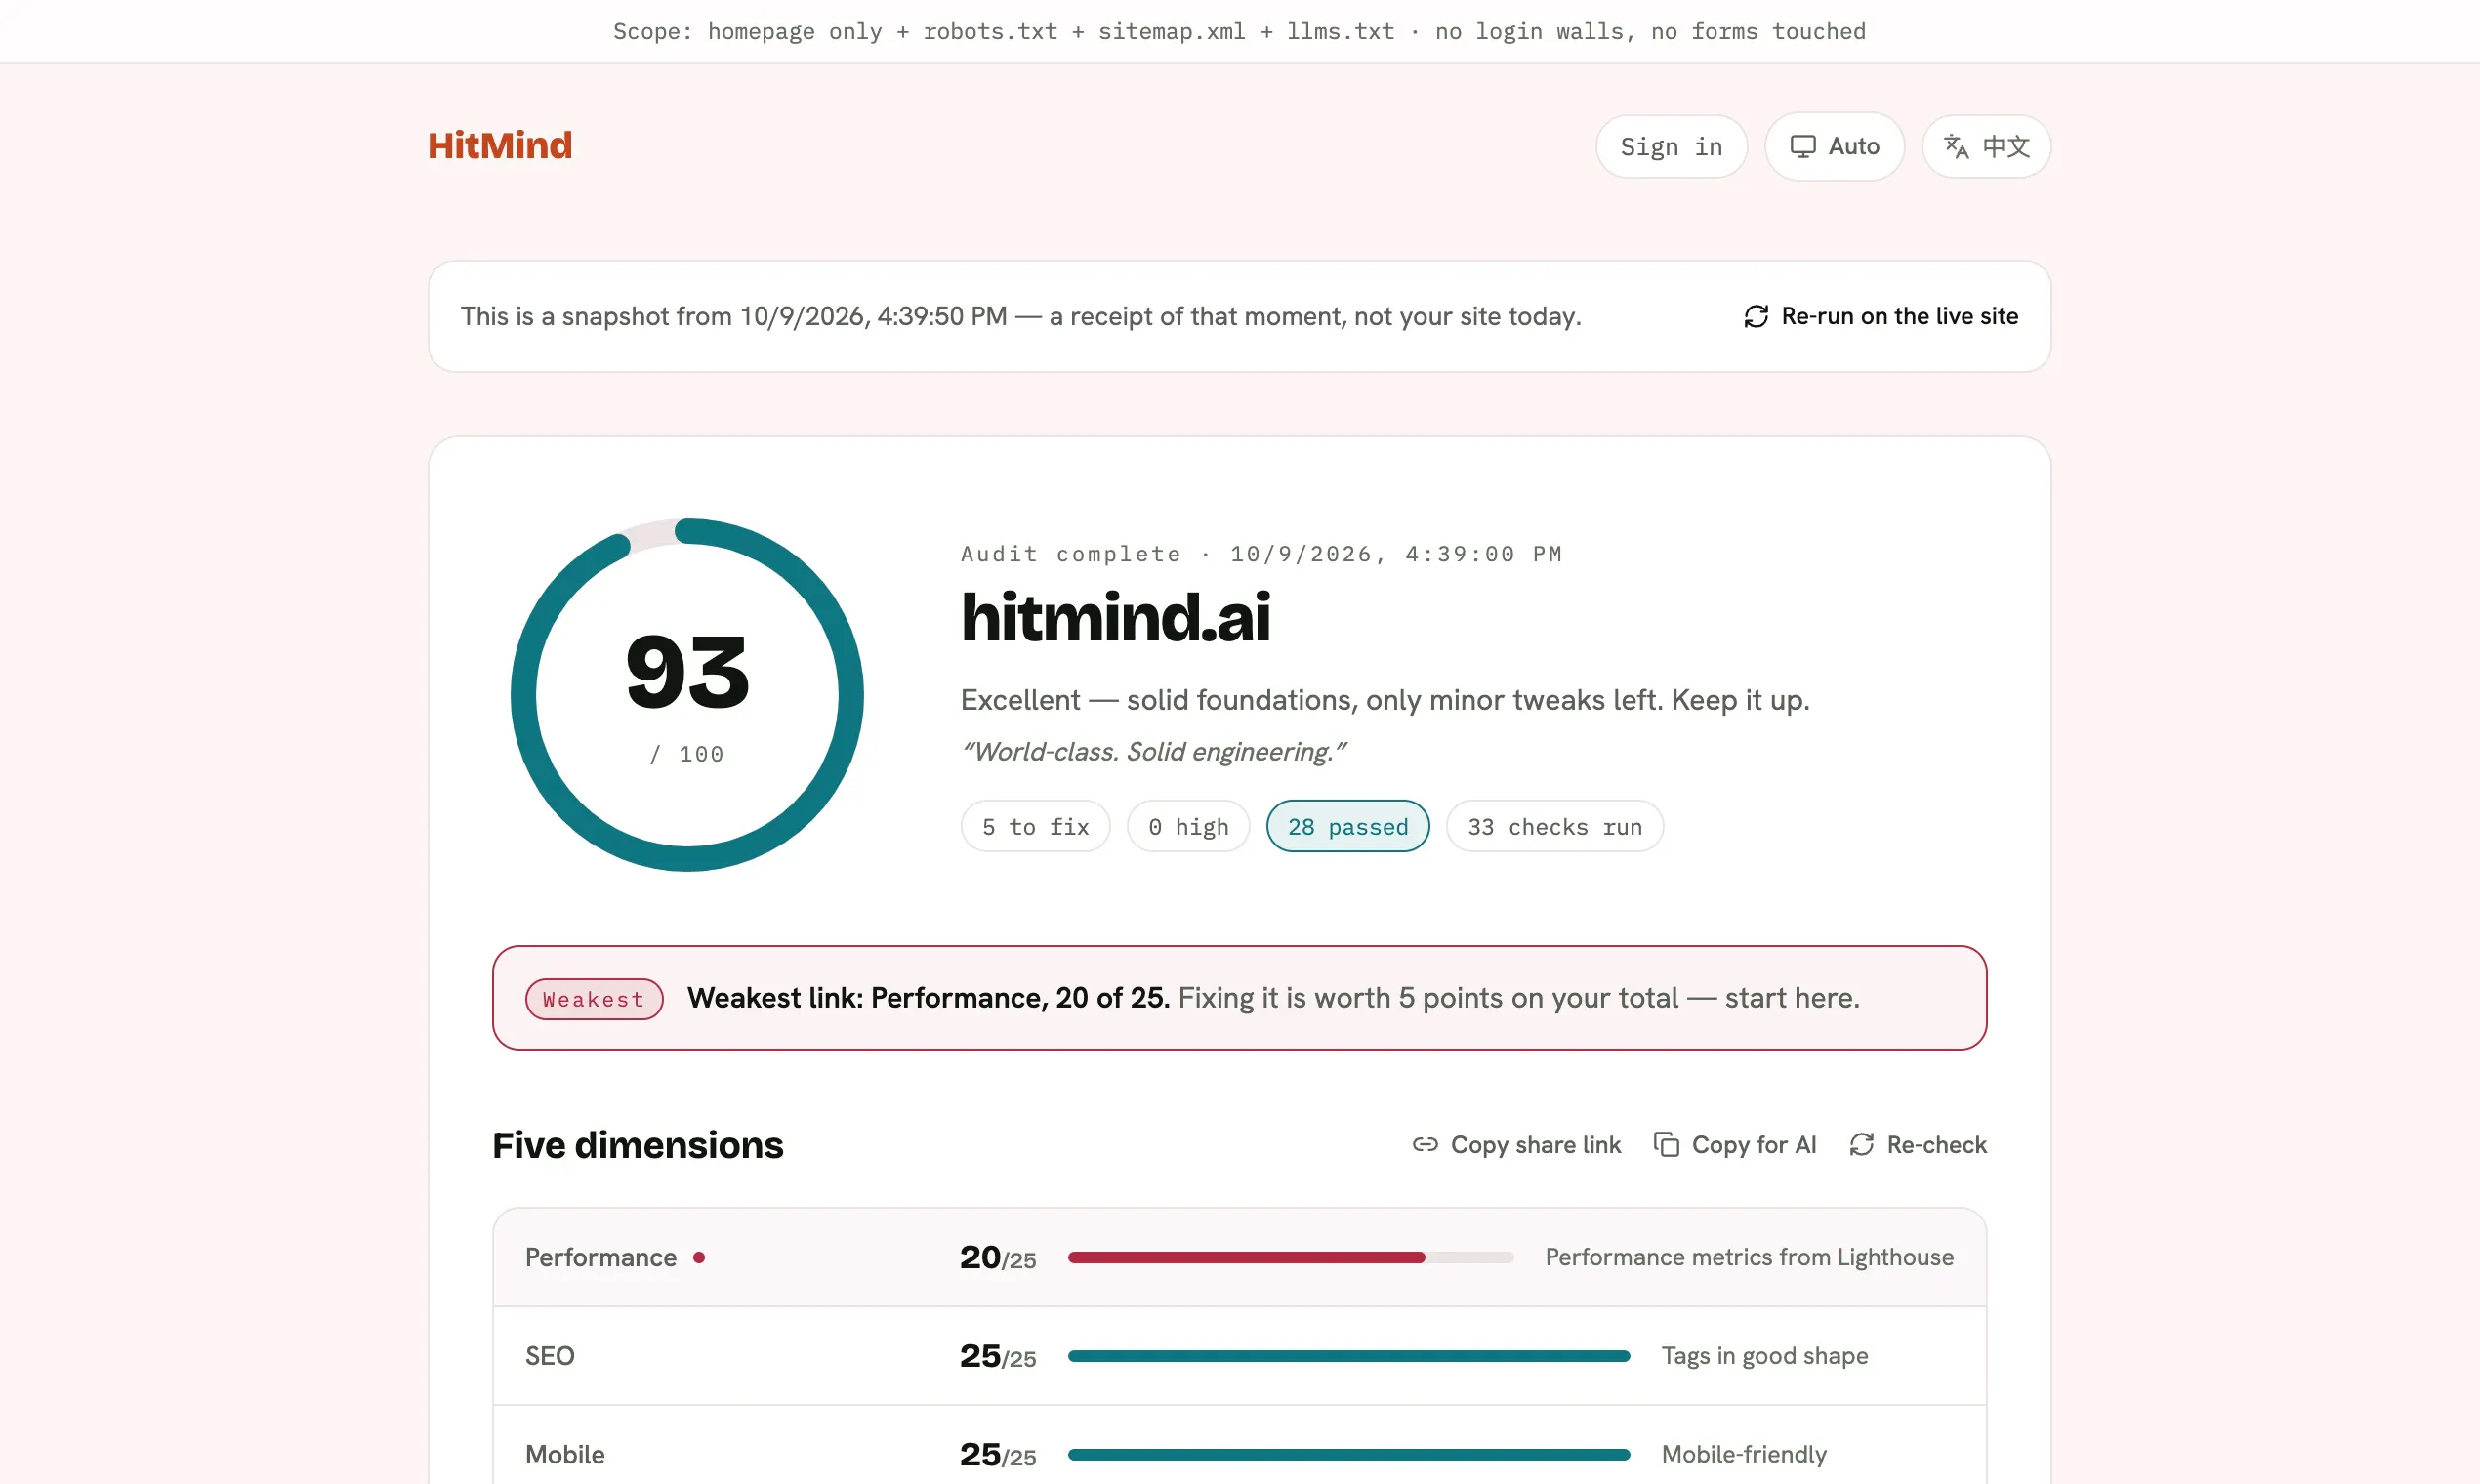
Task: Click the Scope notice text at top
Action: click(x=1239, y=32)
